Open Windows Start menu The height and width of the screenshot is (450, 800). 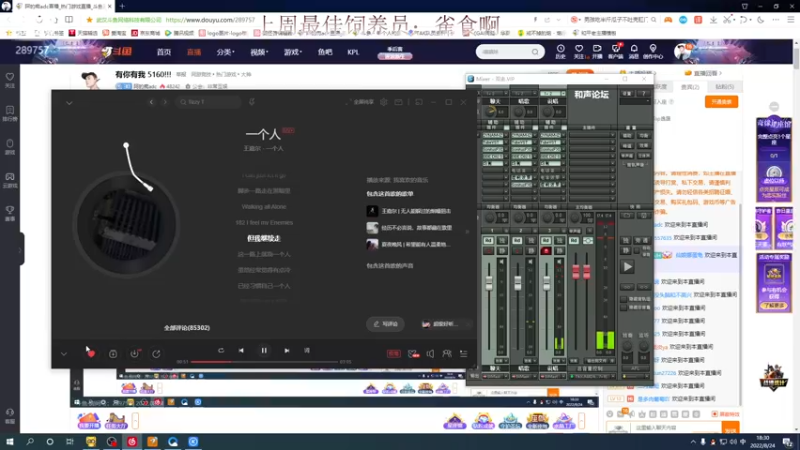tap(9, 442)
